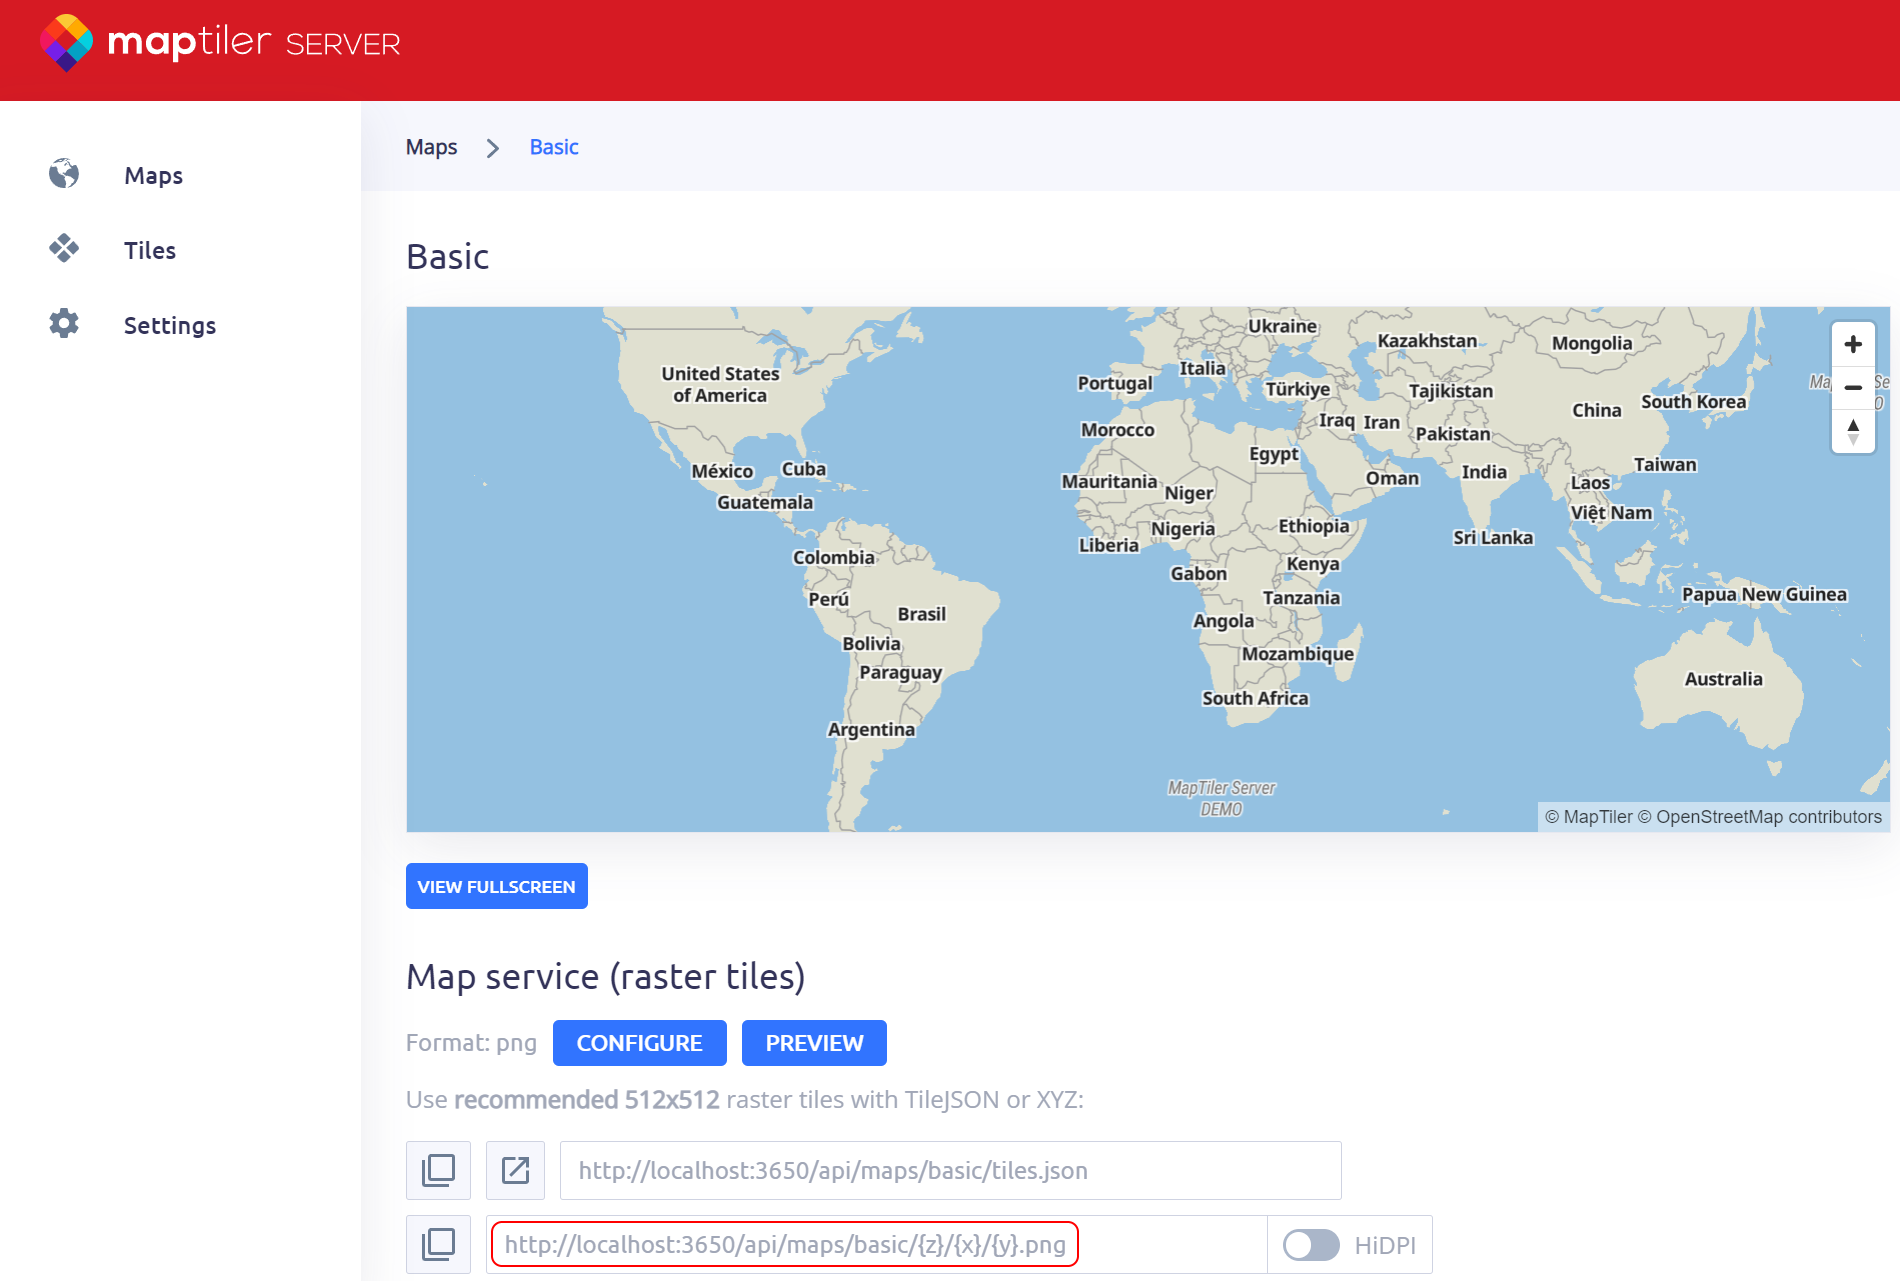The width and height of the screenshot is (1900, 1281).
Task: Click the Basic breadcrumb link
Action: click(x=554, y=147)
